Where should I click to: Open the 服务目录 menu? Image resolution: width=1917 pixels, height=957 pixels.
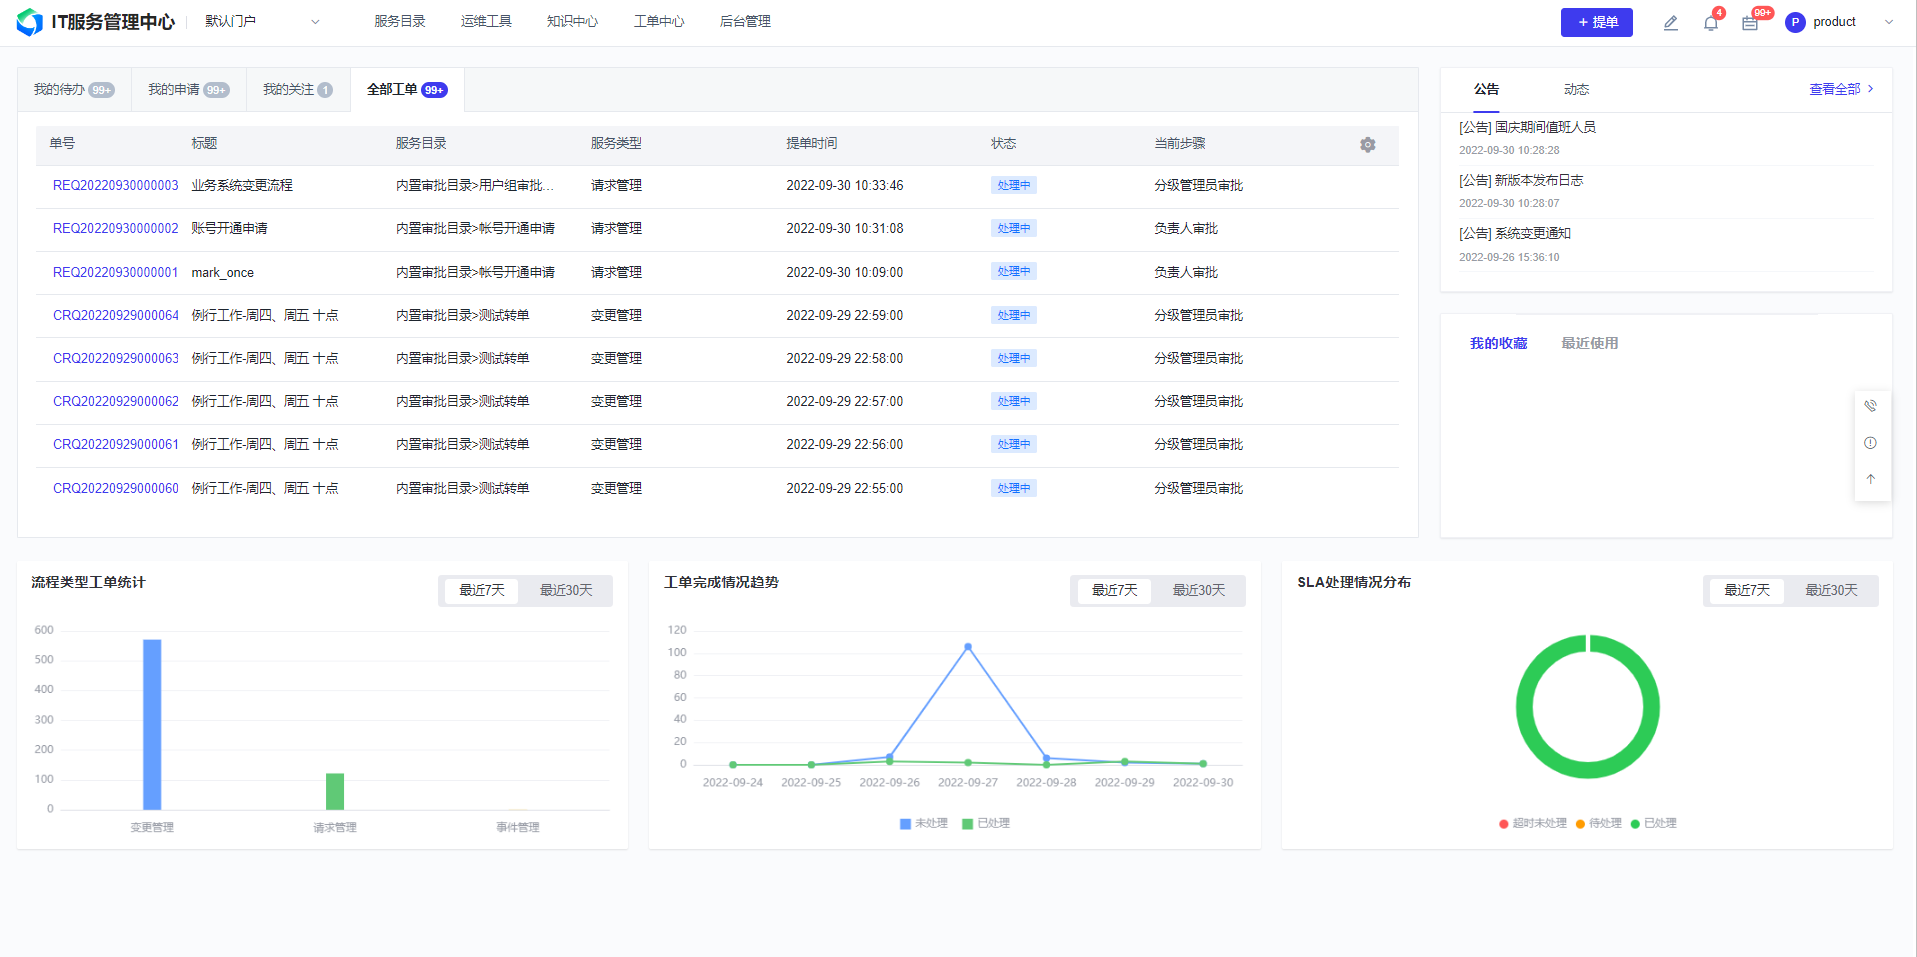coord(399,22)
